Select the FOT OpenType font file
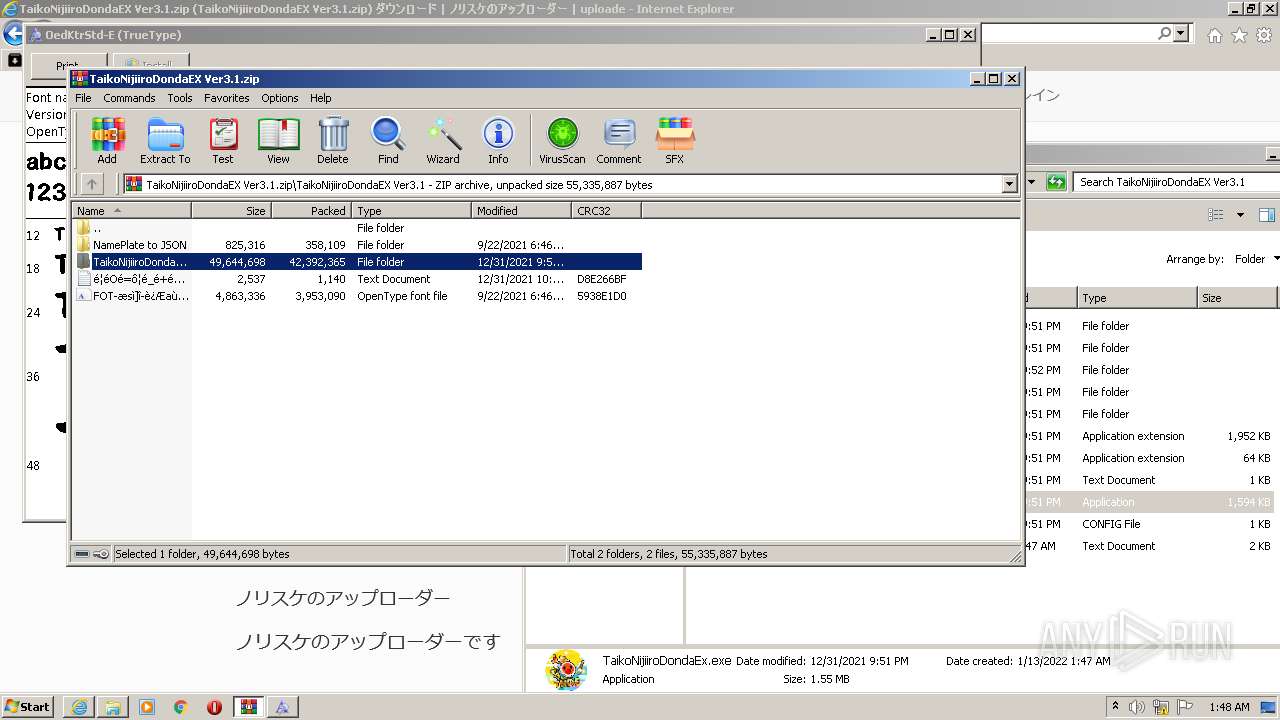 (x=357, y=296)
